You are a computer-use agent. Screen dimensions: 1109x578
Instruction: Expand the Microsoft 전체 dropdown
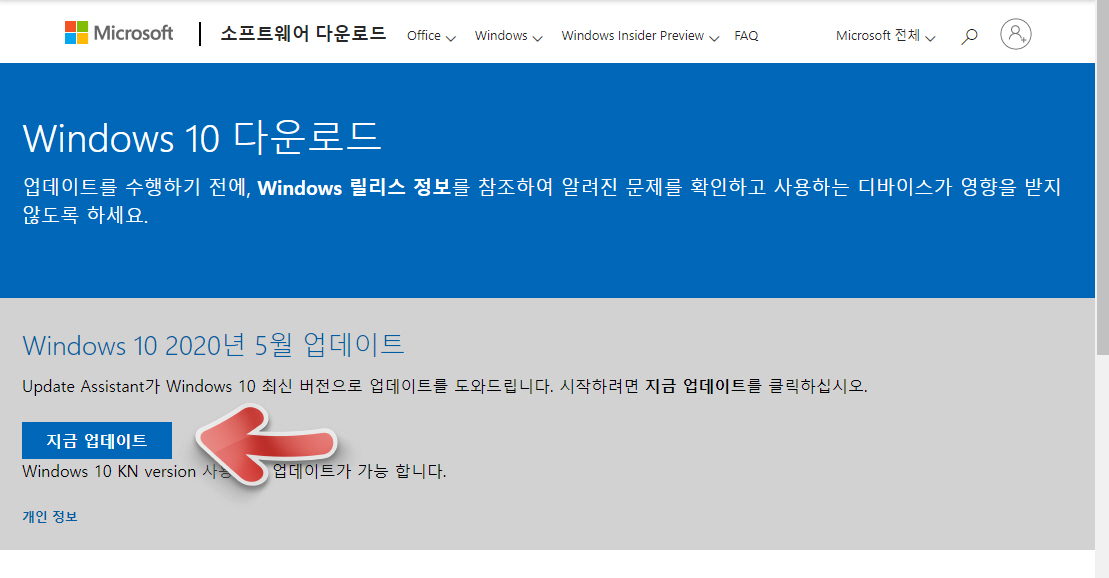tap(885, 36)
